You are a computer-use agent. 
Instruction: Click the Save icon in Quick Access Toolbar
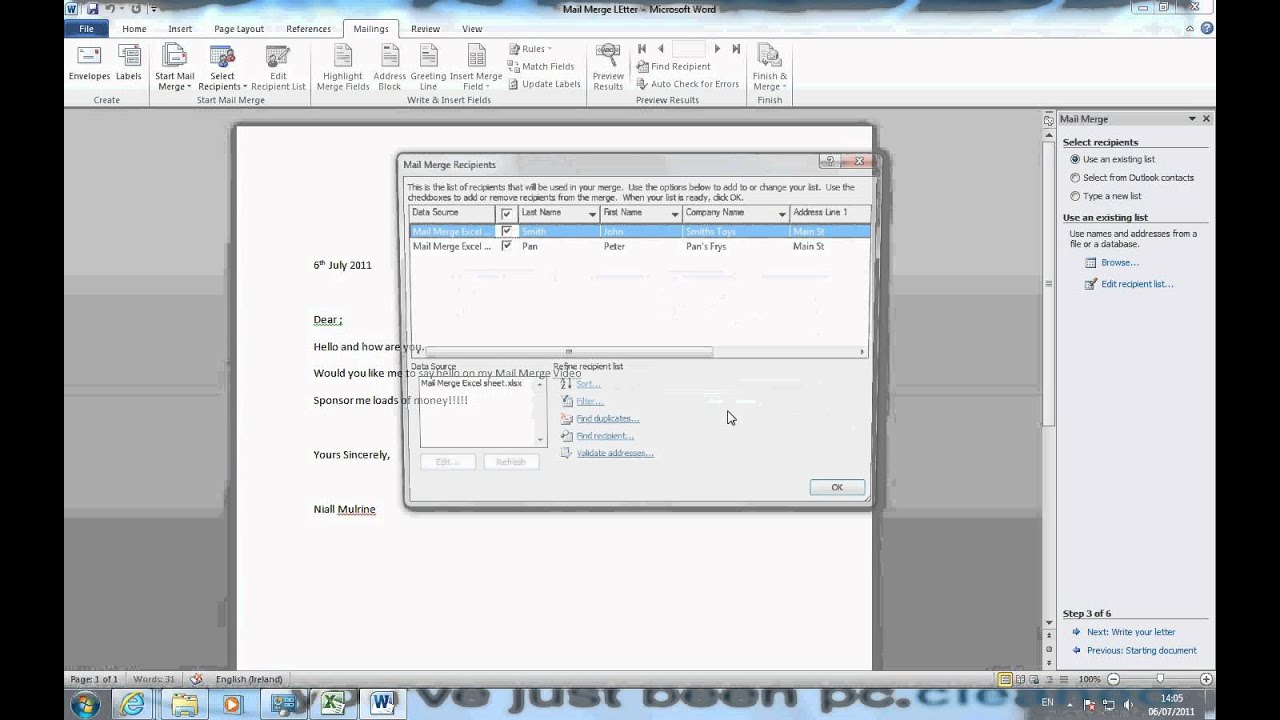point(92,9)
